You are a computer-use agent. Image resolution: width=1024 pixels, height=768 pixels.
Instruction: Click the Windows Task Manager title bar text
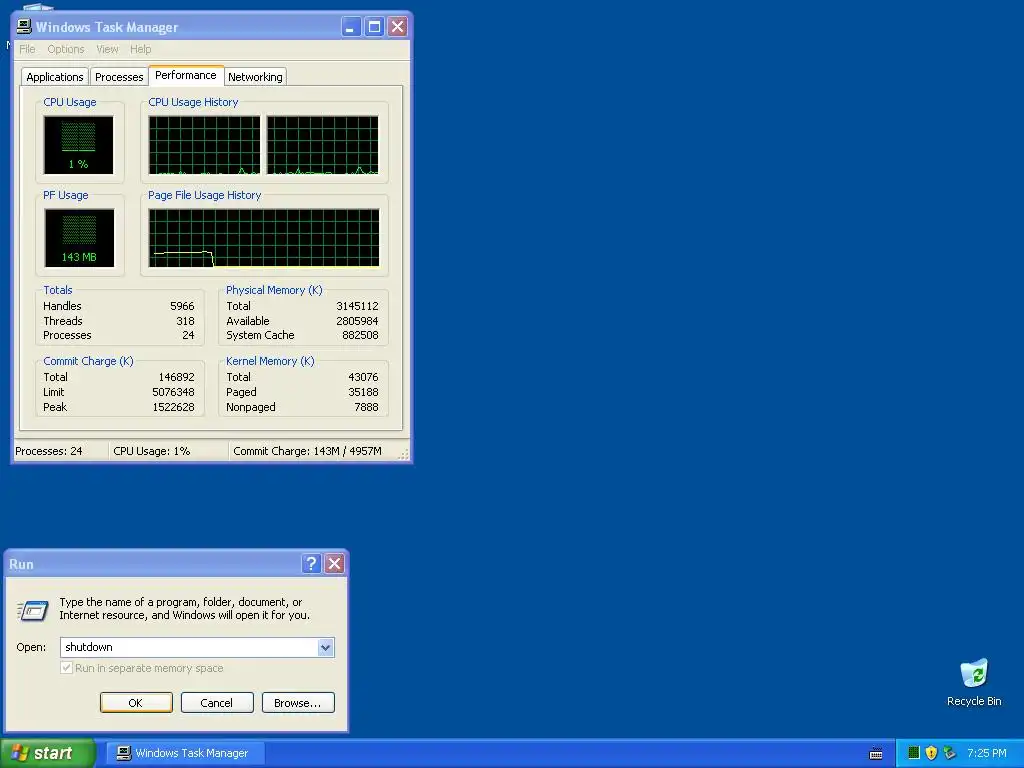coord(107,27)
